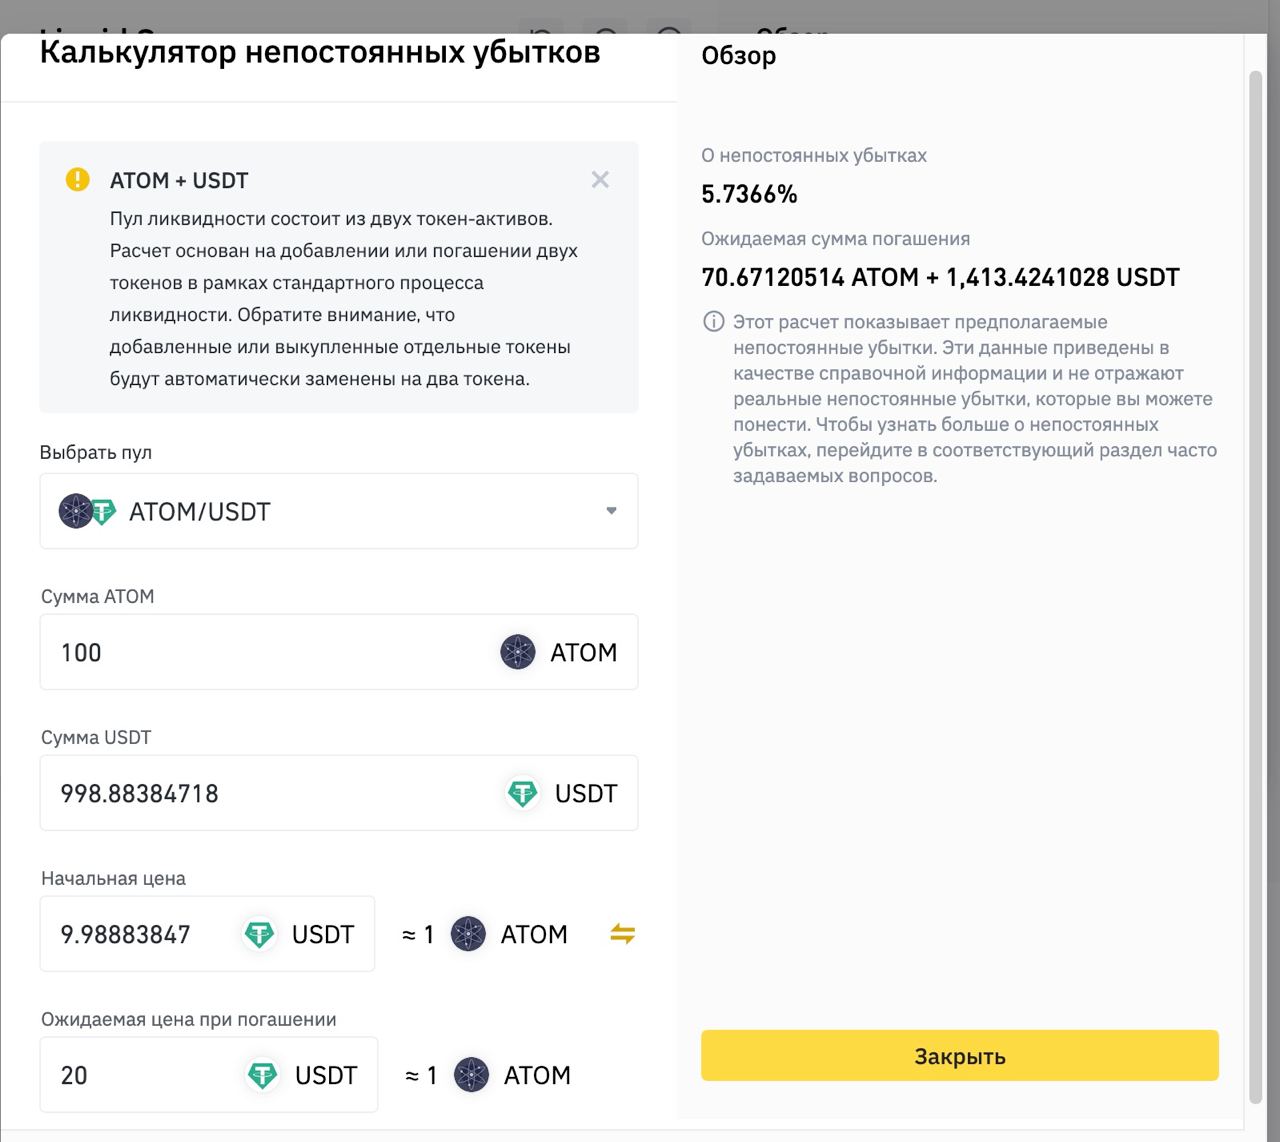Click the info icon in Обзор disclaimer
This screenshot has width=1280, height=1142.
714,322
